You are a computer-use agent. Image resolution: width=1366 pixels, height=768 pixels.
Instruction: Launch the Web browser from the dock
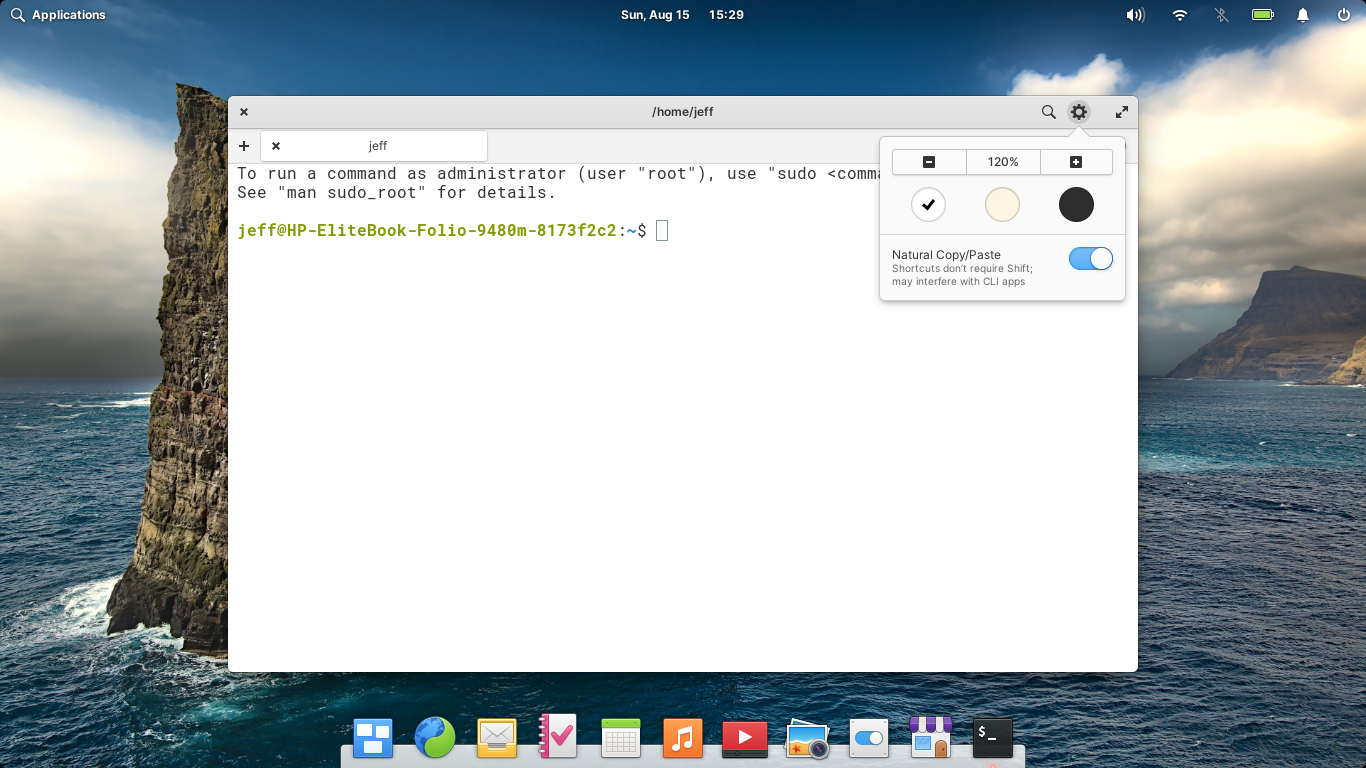(x=435, y=738)
